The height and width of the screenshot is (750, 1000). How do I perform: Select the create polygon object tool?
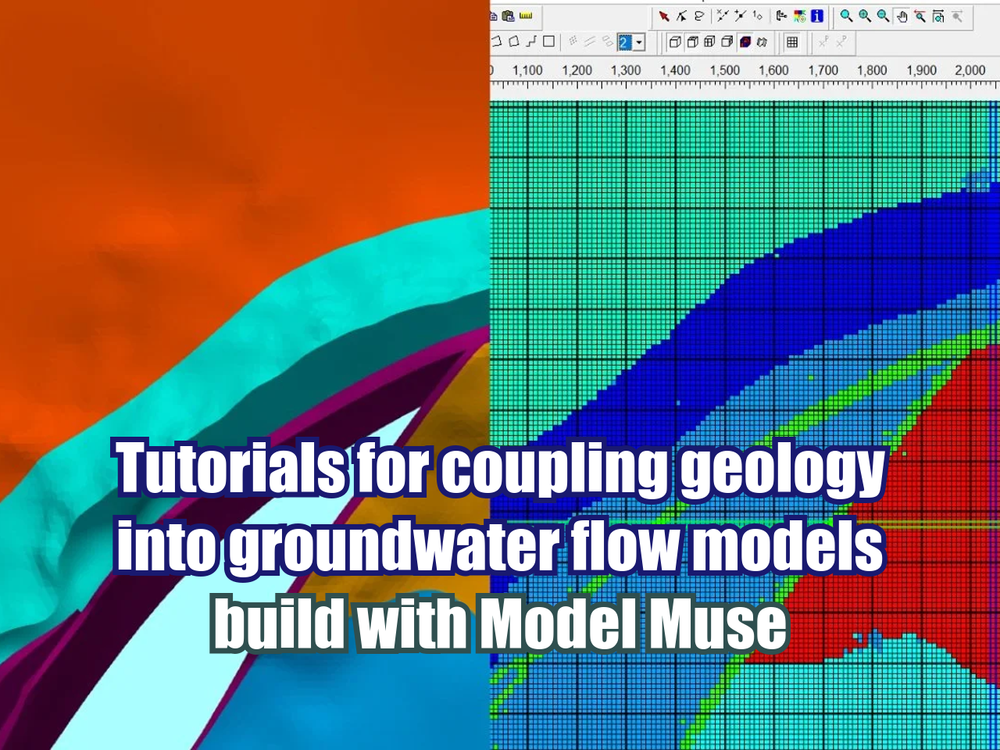pyautogui.click(x=514, y=43)
